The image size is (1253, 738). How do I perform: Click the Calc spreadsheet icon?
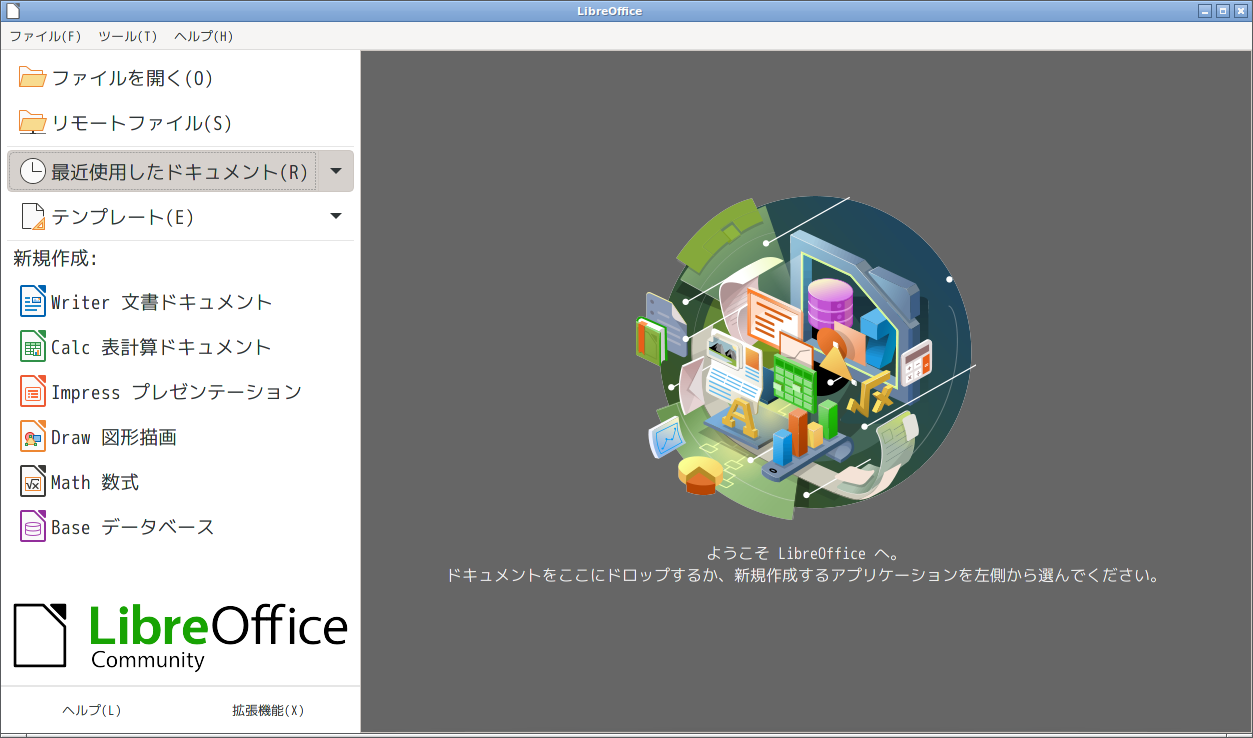pyautogui.click(x=33, y=347)
